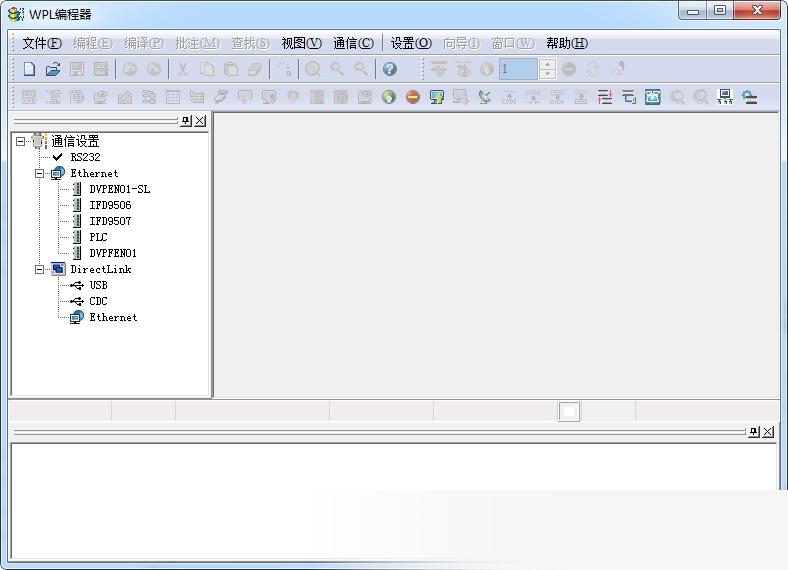Image resolution: width=788 pixels, height=570 pixels.
Task: Click the grayed-out 编译(P) menu
Action: point(144,43)
